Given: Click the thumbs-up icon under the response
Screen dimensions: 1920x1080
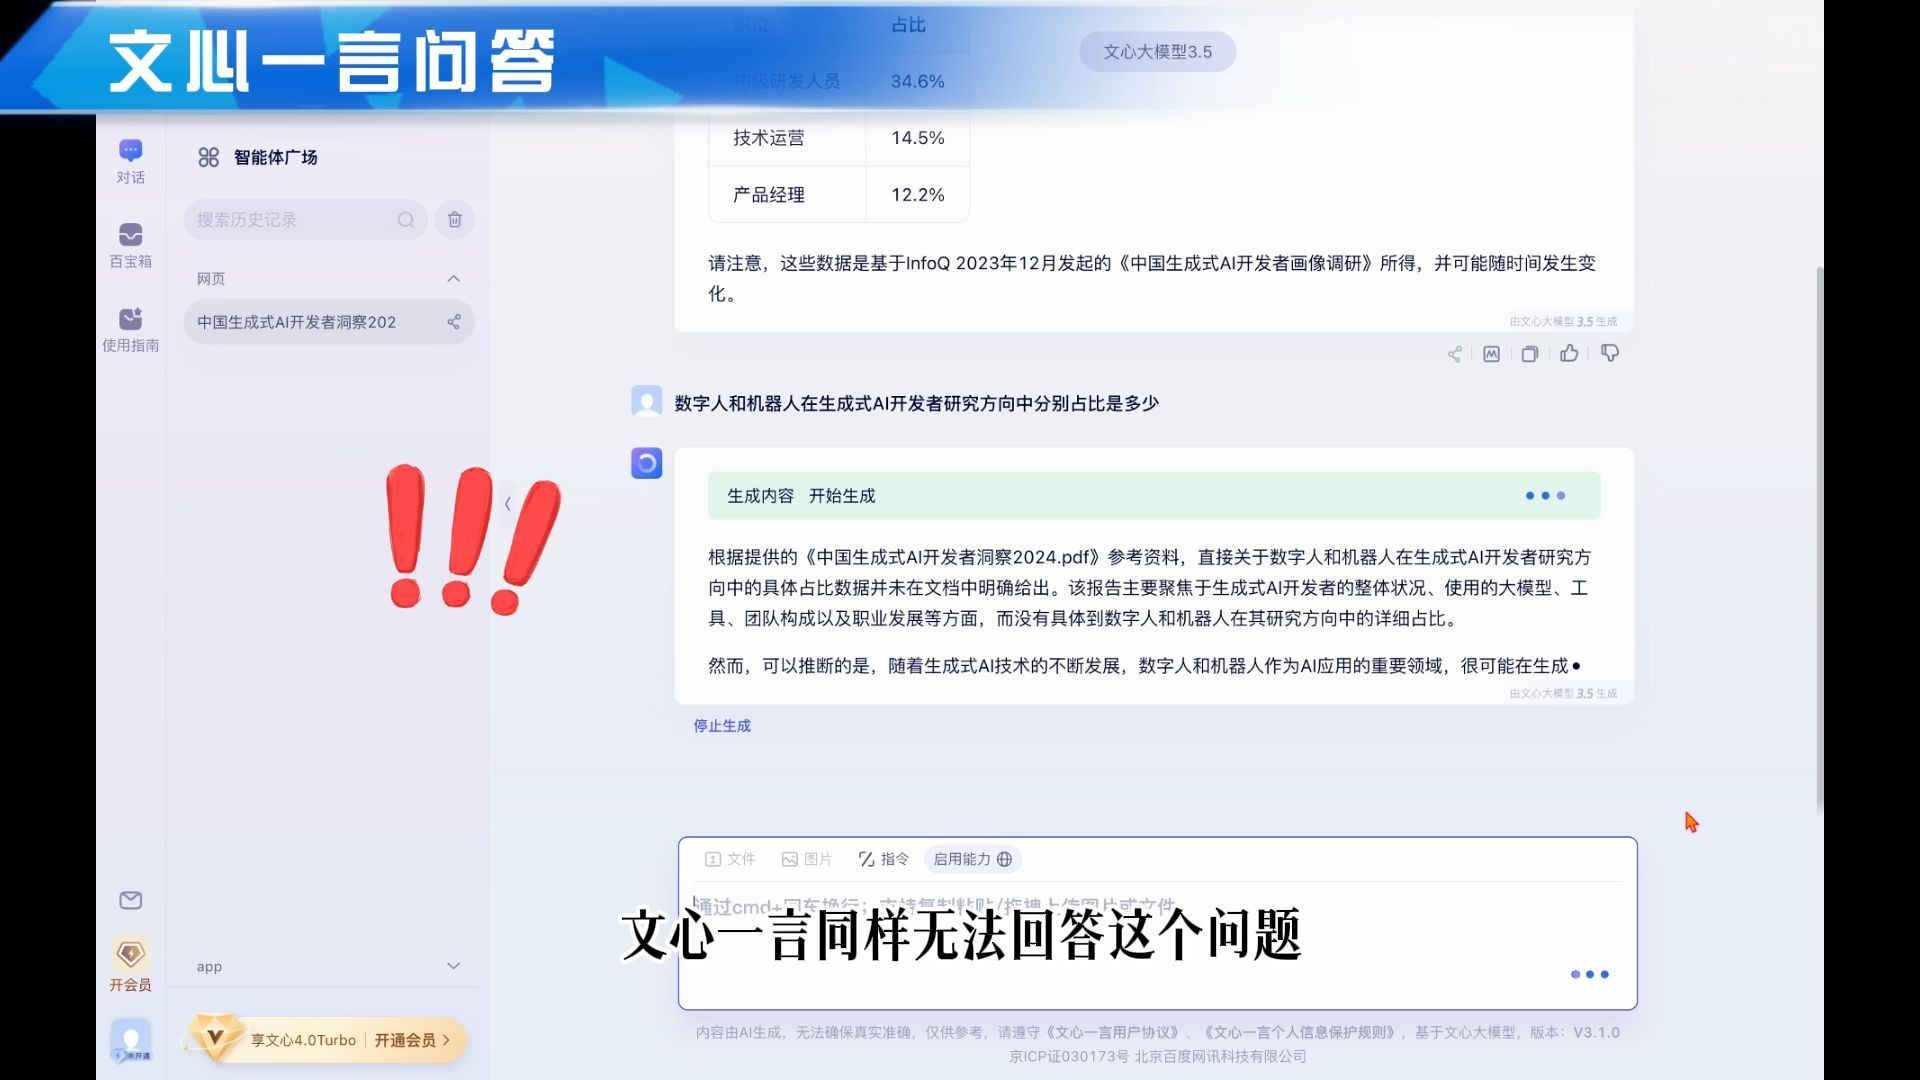Looking at the screenshot, I should point(1569,353).
